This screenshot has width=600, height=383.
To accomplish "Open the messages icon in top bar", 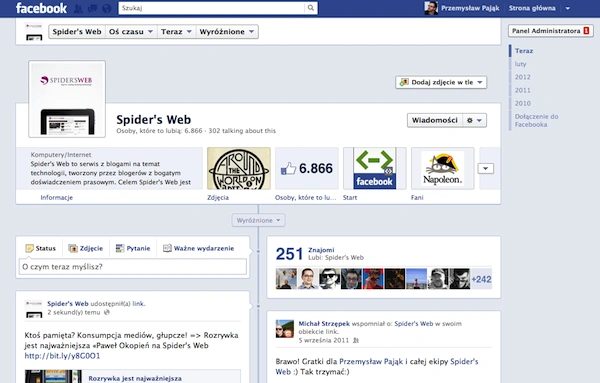I will click(x=92, y=8).
